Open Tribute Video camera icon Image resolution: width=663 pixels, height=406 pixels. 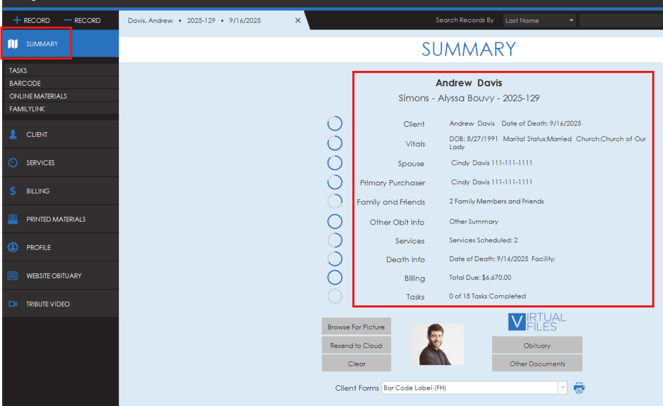tap(13, 304)
